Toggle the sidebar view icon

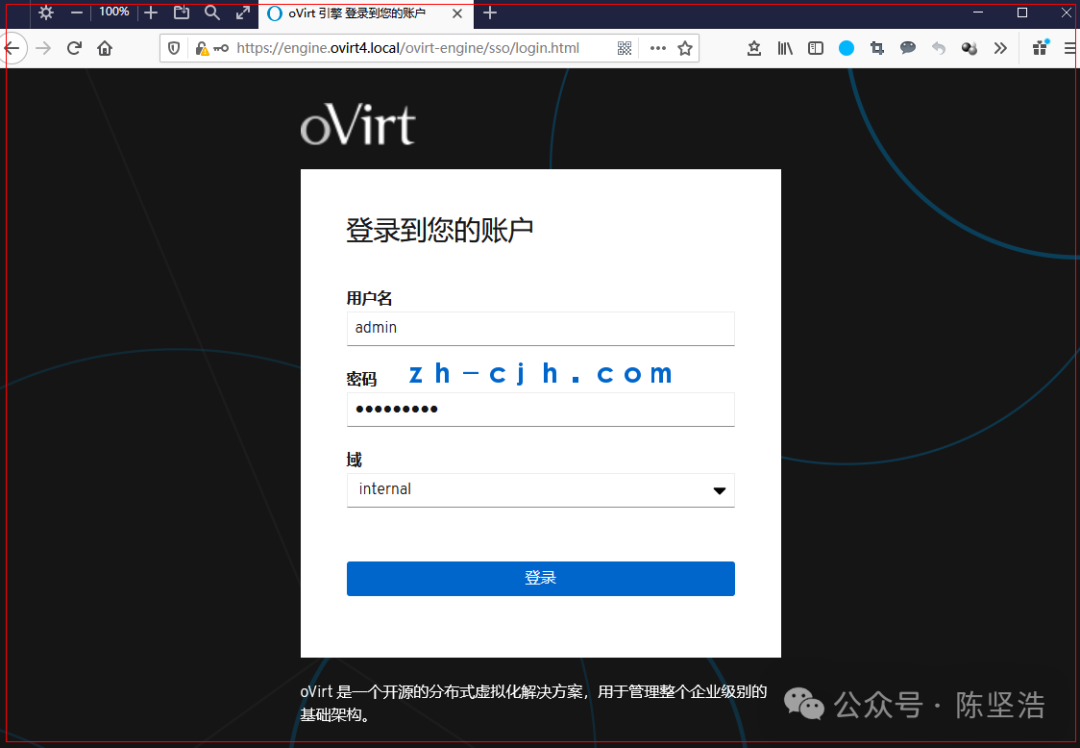816,48
